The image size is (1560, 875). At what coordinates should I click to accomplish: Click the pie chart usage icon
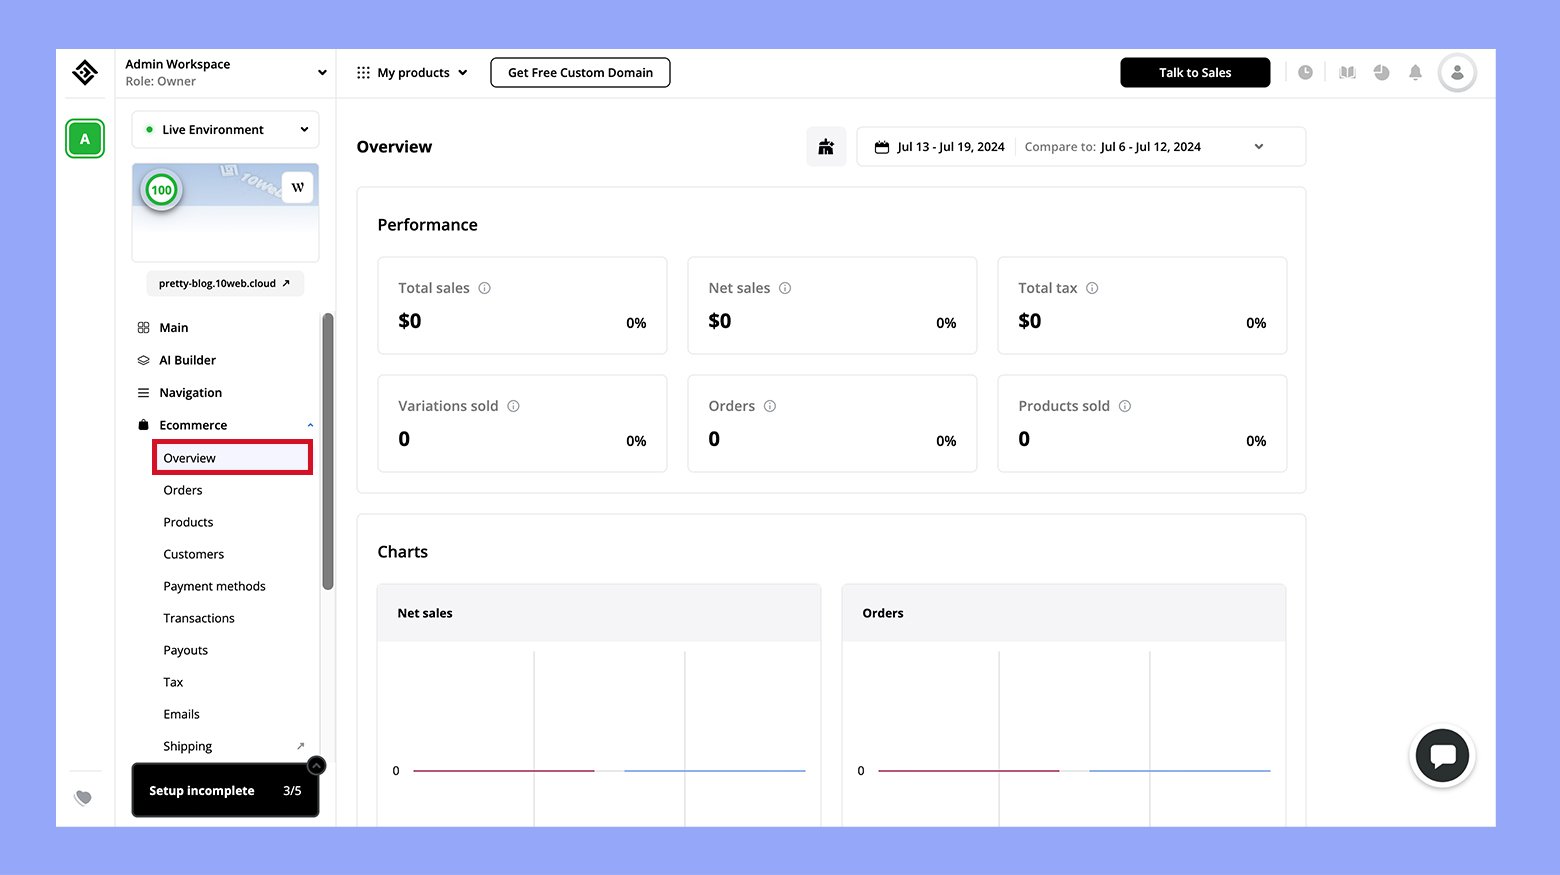point(1381,73)
